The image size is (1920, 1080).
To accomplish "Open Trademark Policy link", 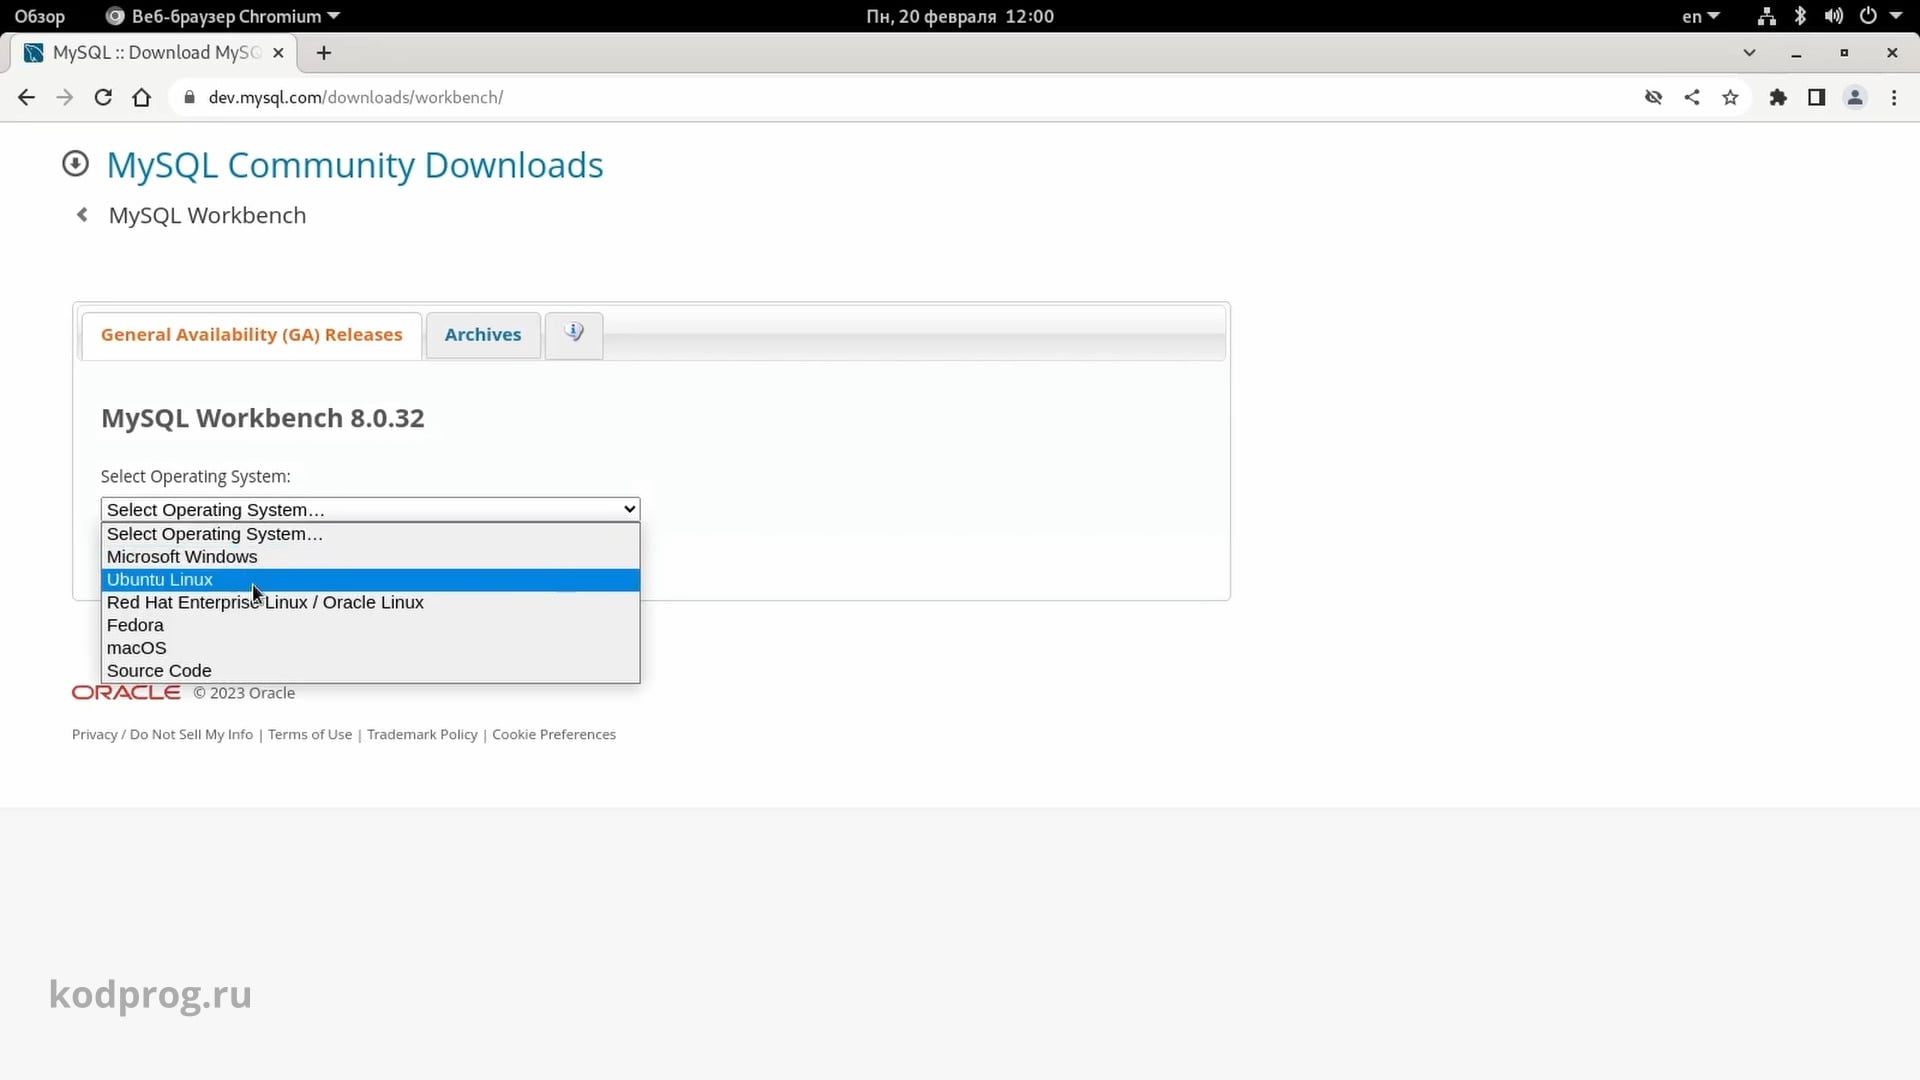I will (422, 734).
